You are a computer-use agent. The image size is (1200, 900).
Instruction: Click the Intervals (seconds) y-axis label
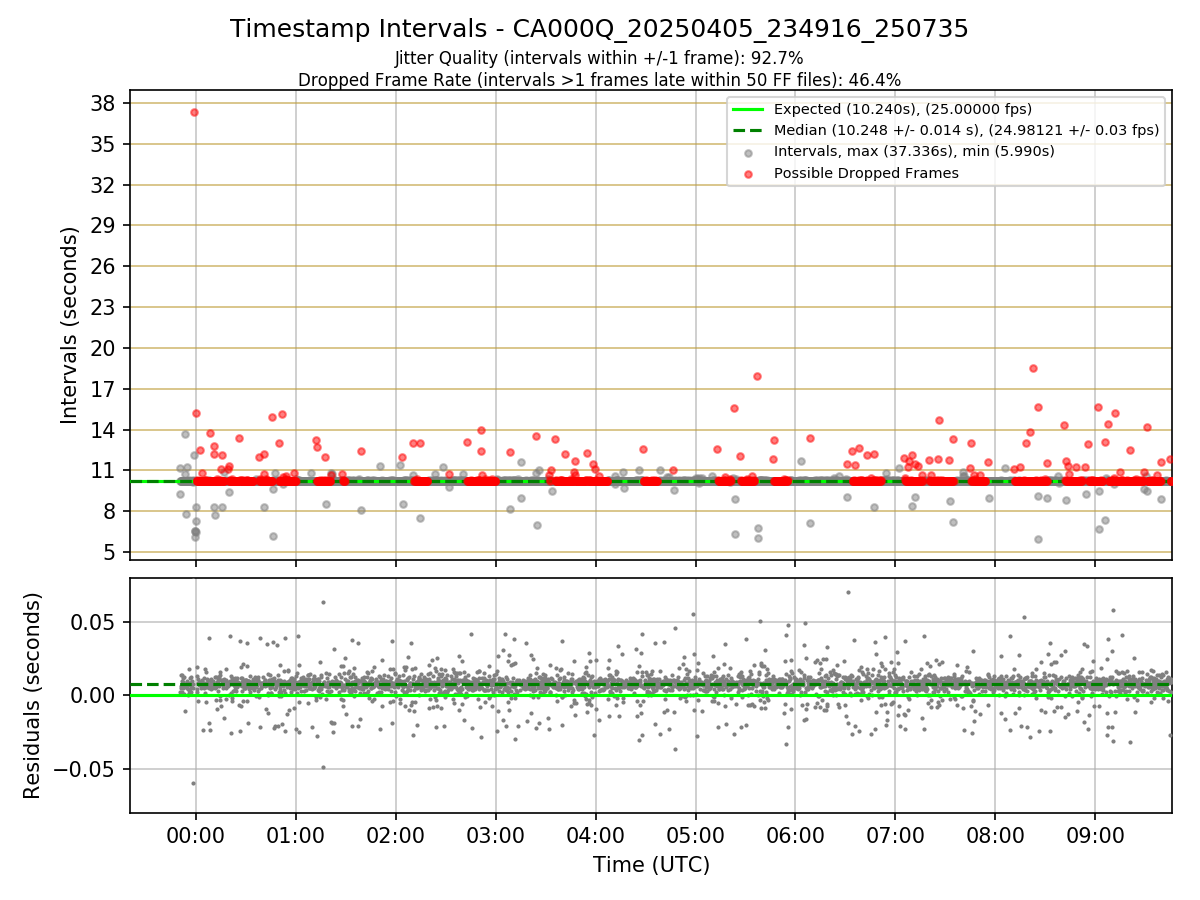(x=69, y=325)
